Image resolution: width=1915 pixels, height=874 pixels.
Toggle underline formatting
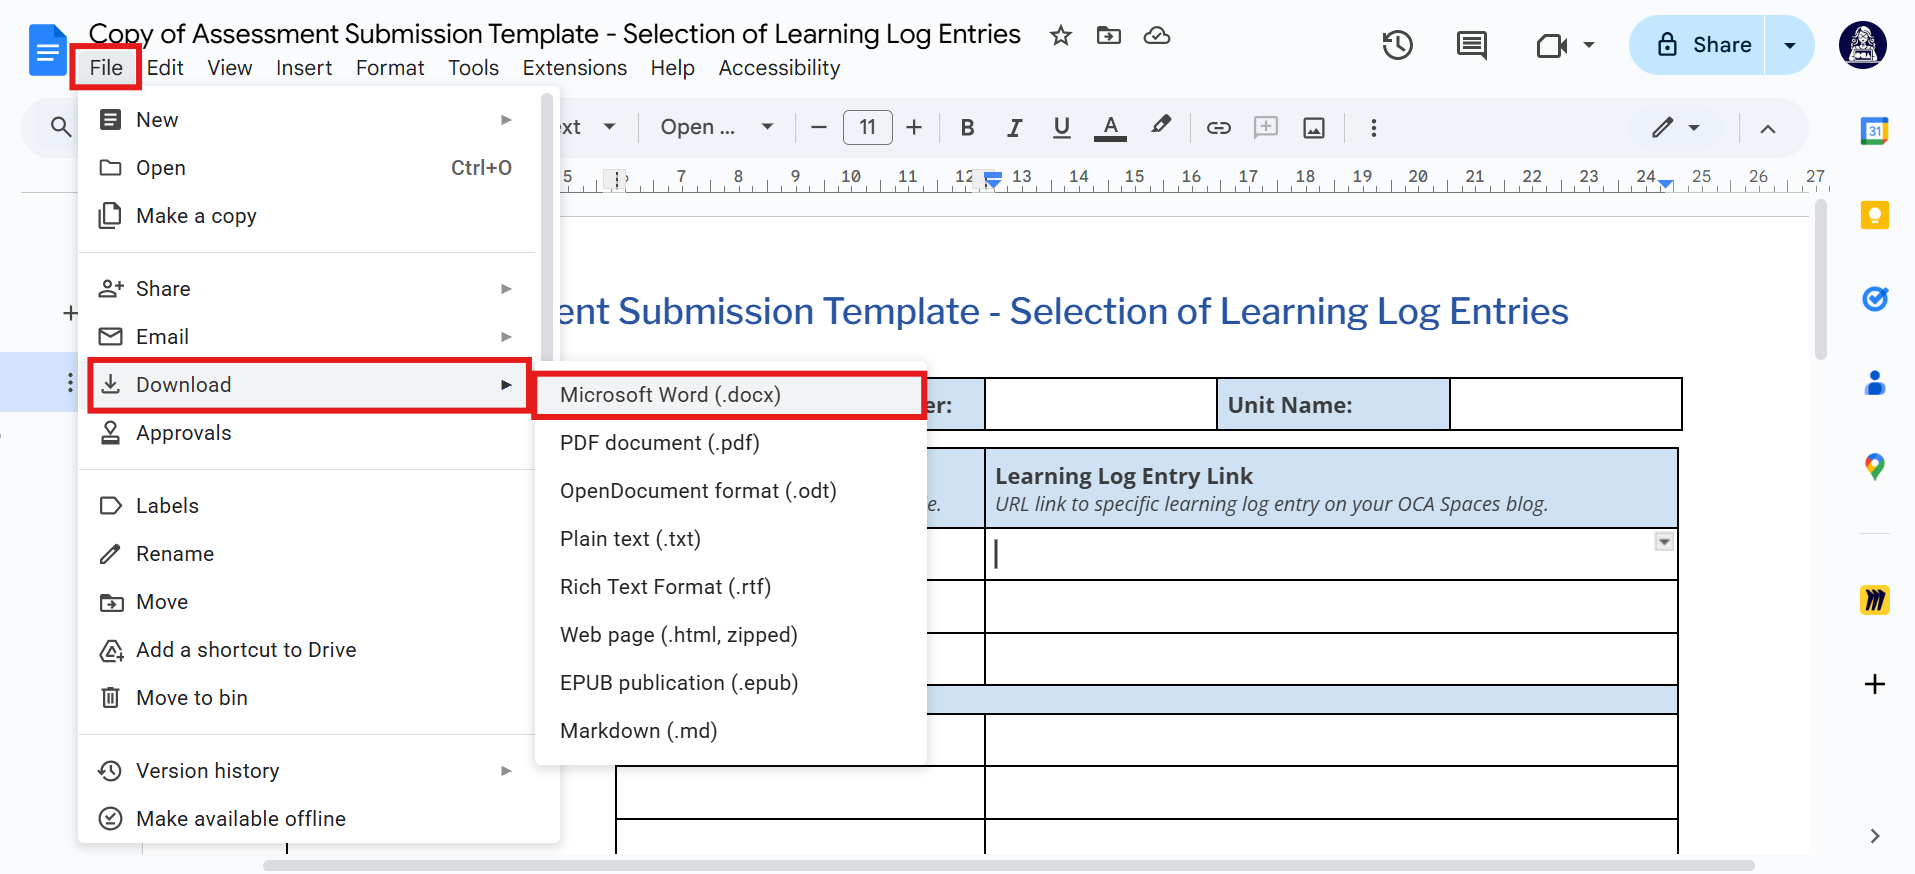point(1062,127)
